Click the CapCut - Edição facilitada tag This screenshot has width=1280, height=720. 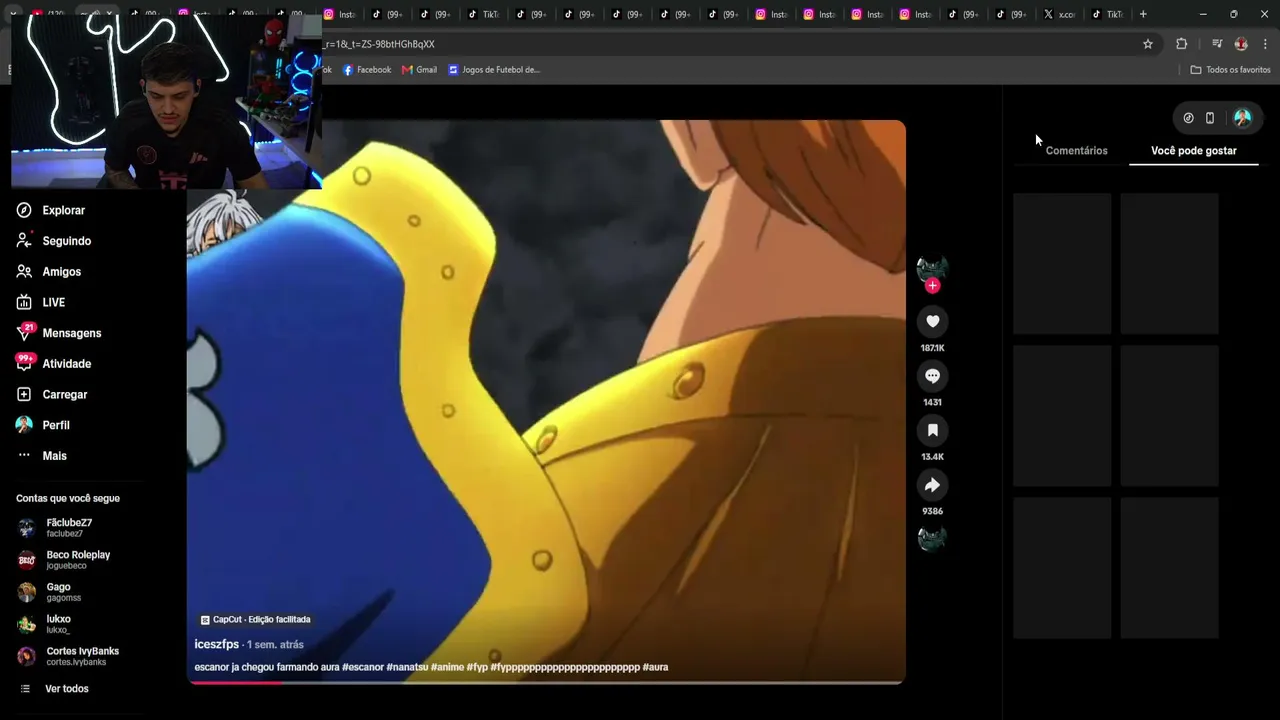(x=256, y=620)
